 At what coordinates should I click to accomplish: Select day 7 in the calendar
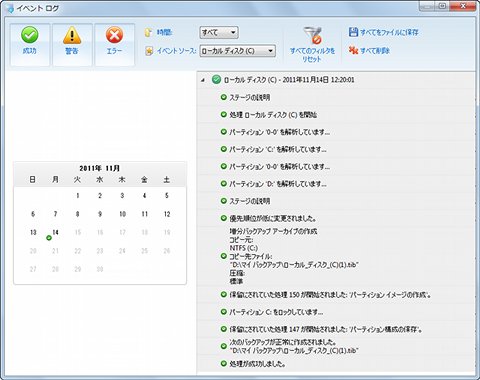pos(55,214)
